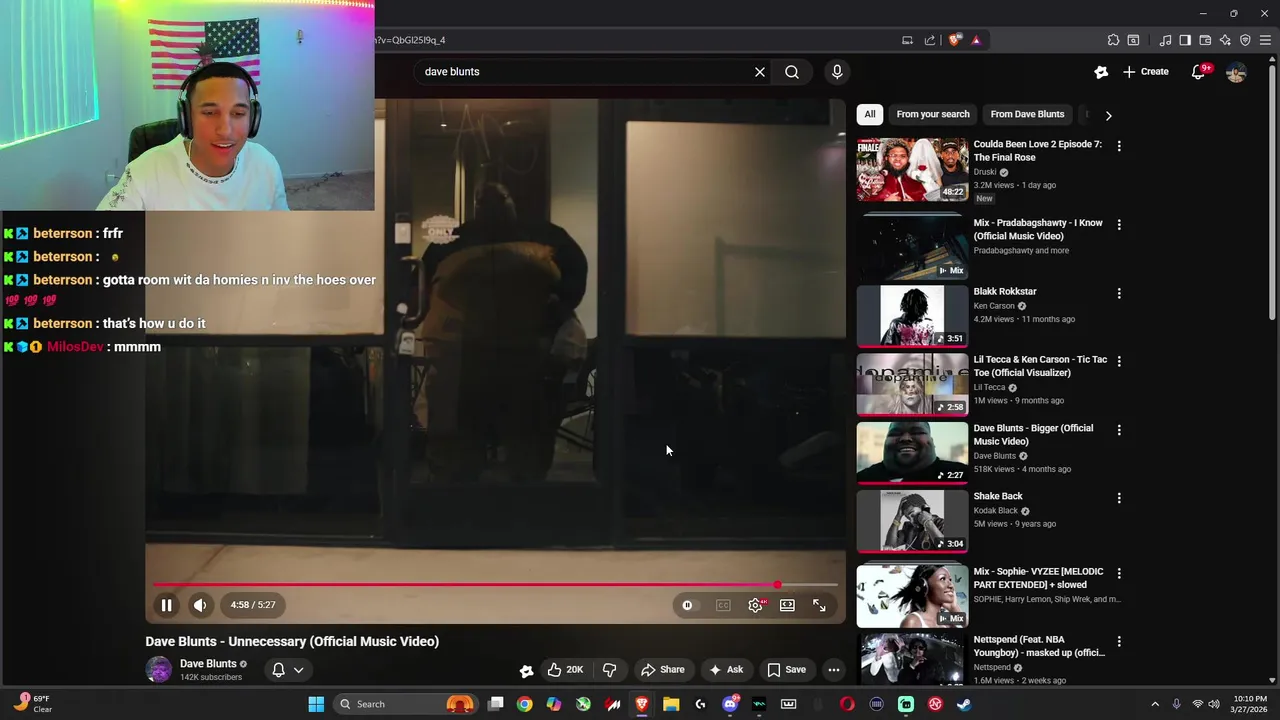Toggle theater mode in the player

[x=788, y=605]
